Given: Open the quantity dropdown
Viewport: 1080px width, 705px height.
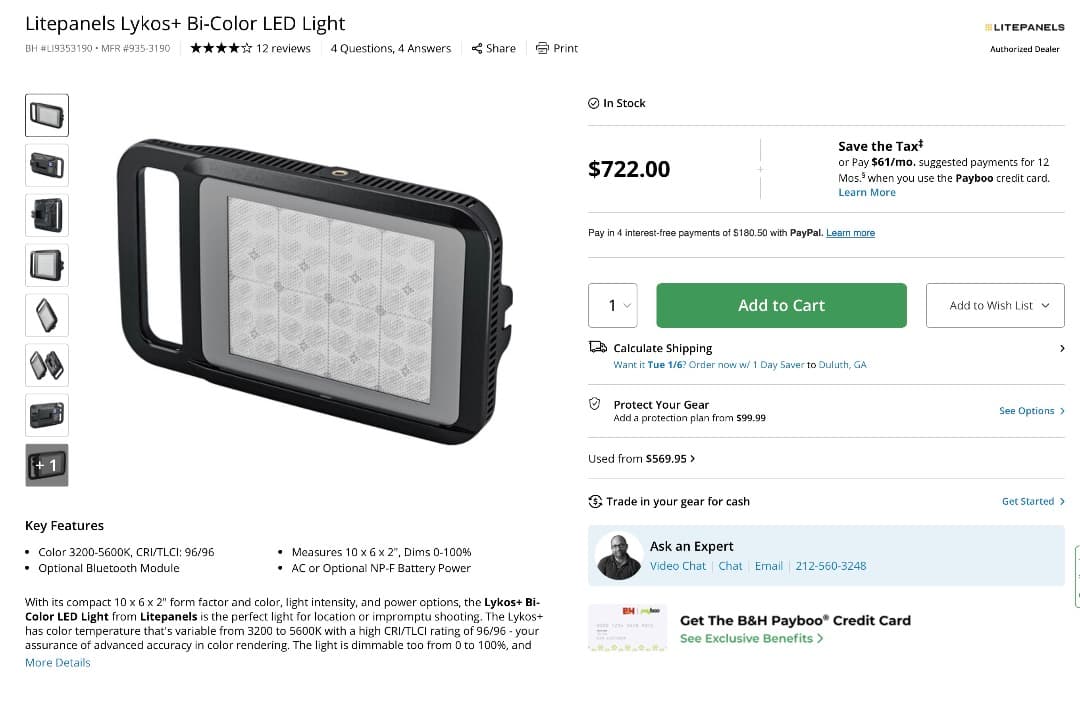Looking at the screenshot, I should [x=613, y=305].
